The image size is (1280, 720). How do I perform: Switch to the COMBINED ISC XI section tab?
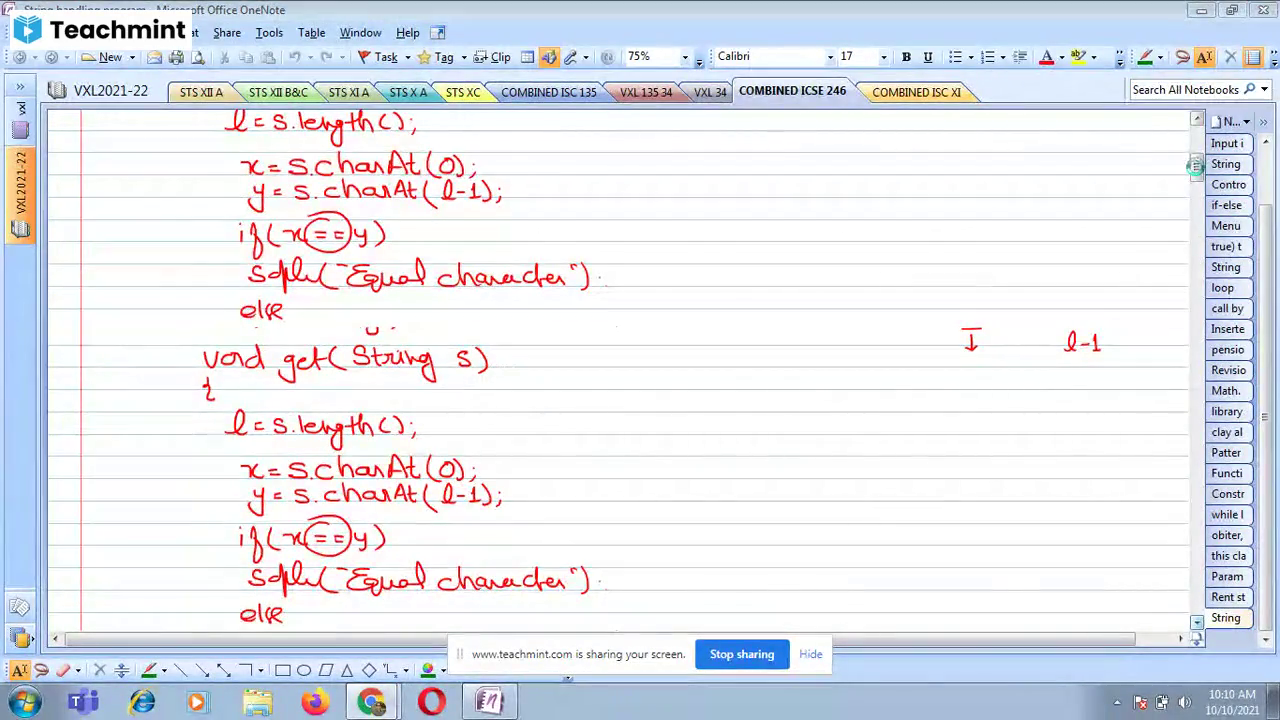tap(916, 92)
